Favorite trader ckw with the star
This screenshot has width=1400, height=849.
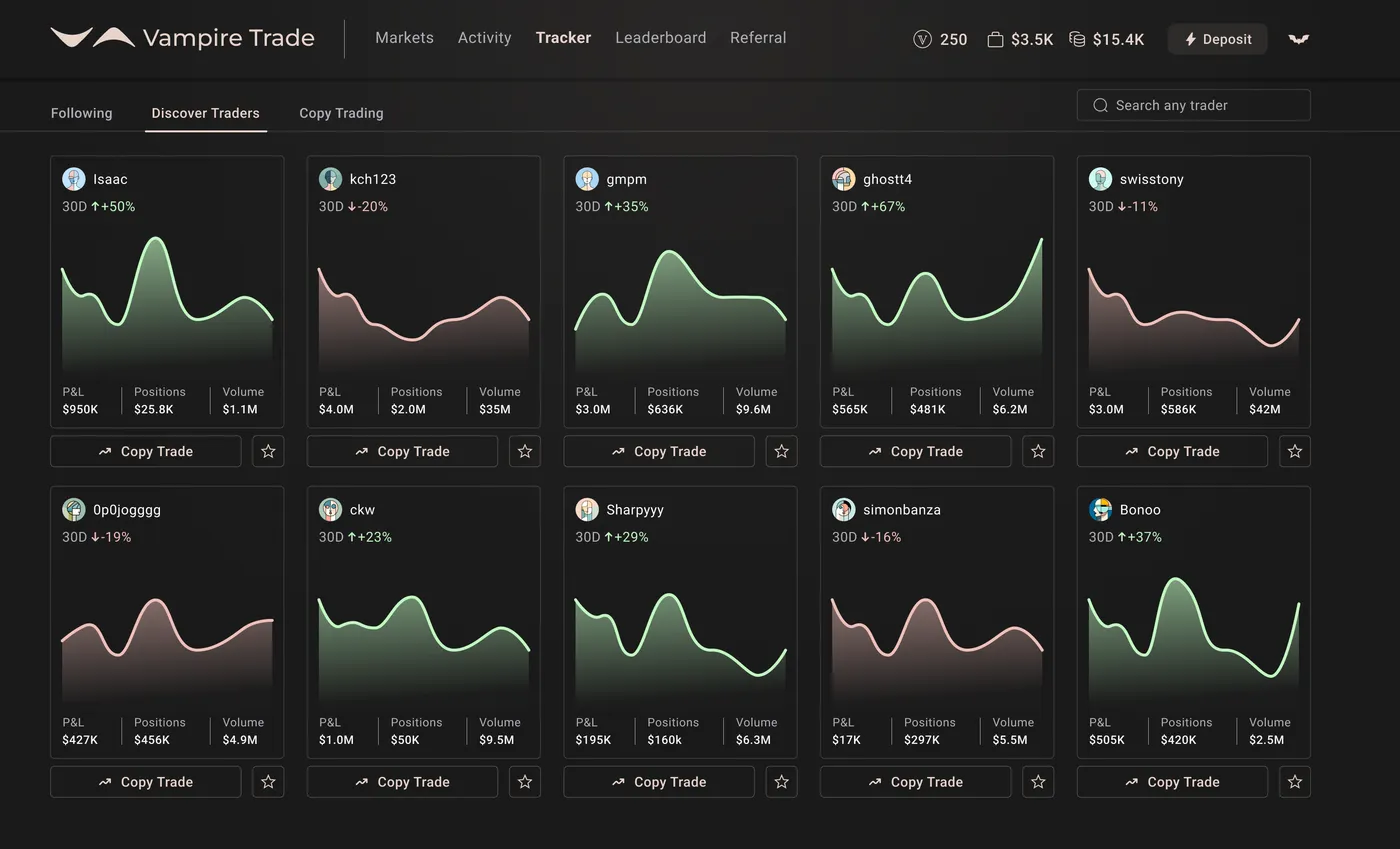(x=524, y=782)
